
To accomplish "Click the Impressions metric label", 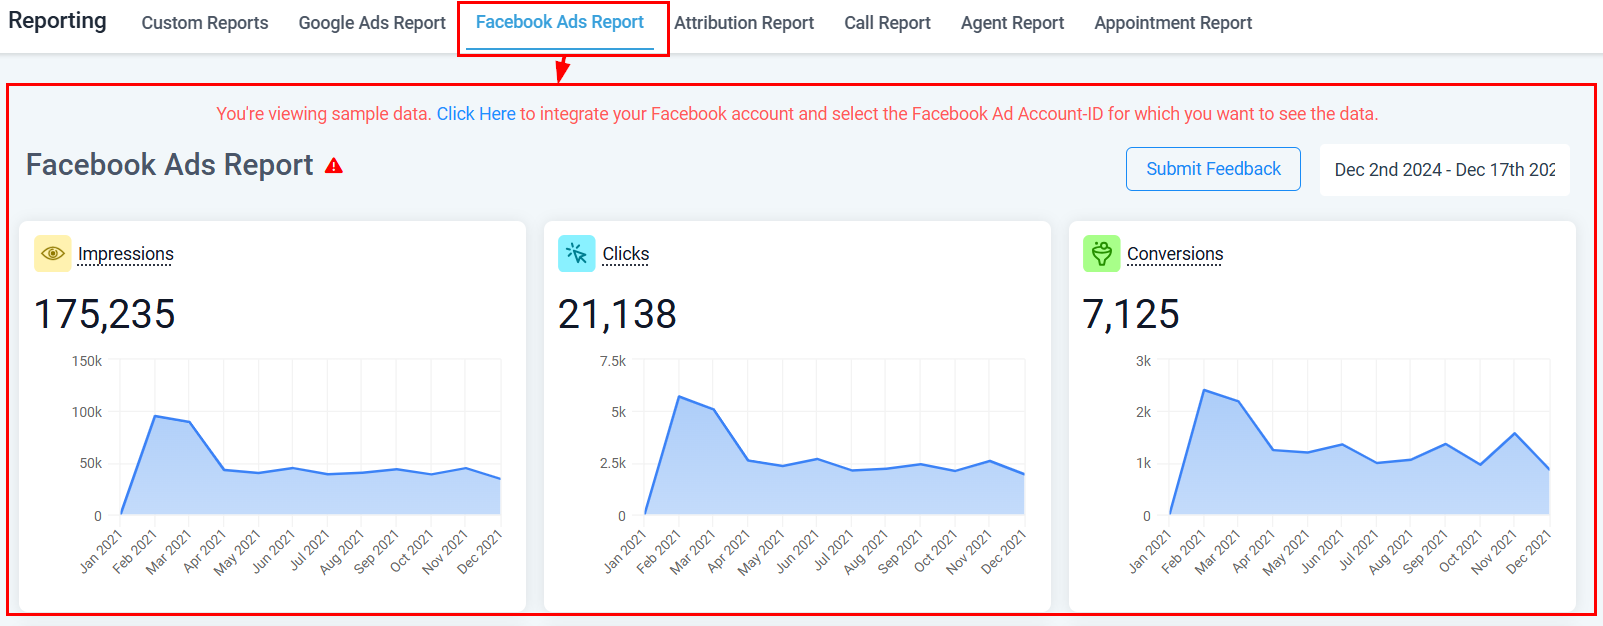I will tap(126, 254).
